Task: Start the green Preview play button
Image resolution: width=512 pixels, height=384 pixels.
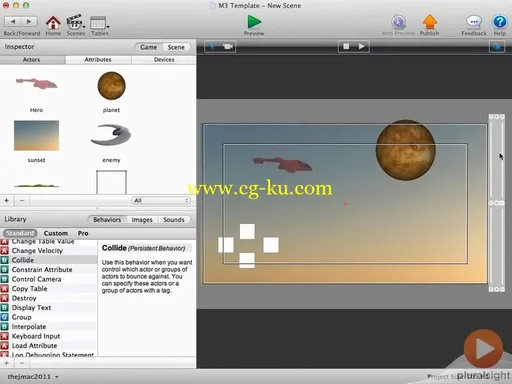Action: 254,22
